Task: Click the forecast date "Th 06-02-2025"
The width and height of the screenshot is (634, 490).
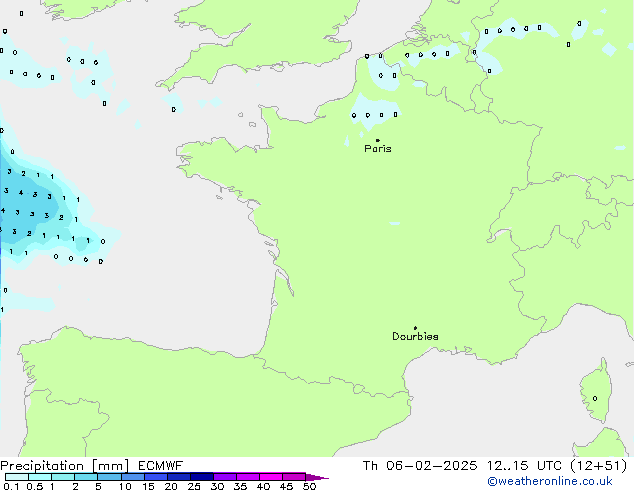Action: tap(420, 466)
